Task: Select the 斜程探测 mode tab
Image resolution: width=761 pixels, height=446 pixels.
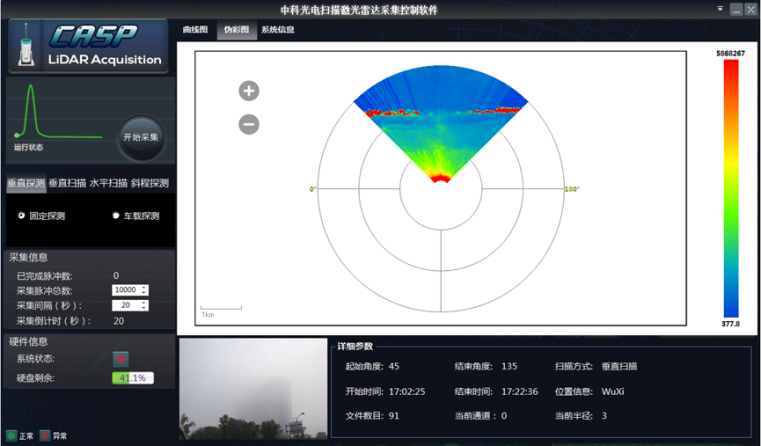Action: (x=150, y=183)
